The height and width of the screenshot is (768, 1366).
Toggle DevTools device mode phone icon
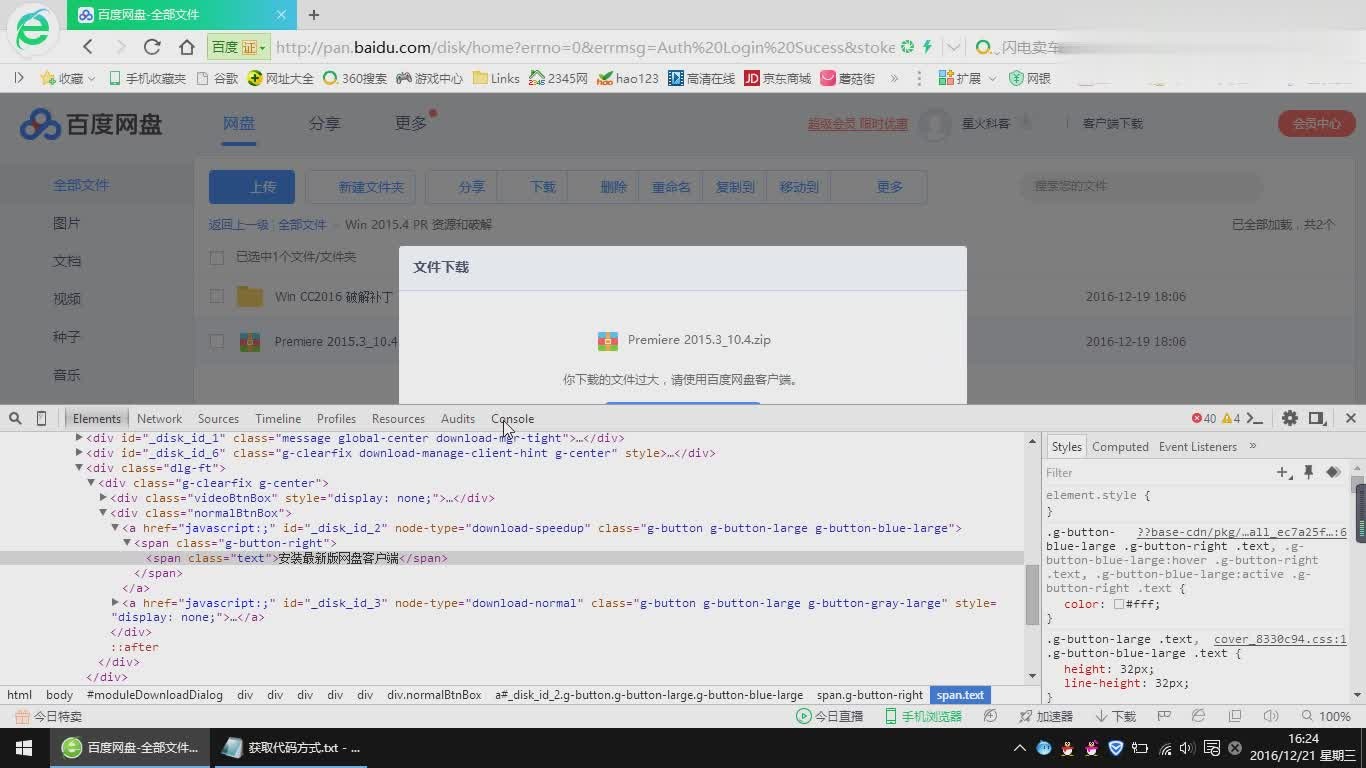click(x=41, y=418)
